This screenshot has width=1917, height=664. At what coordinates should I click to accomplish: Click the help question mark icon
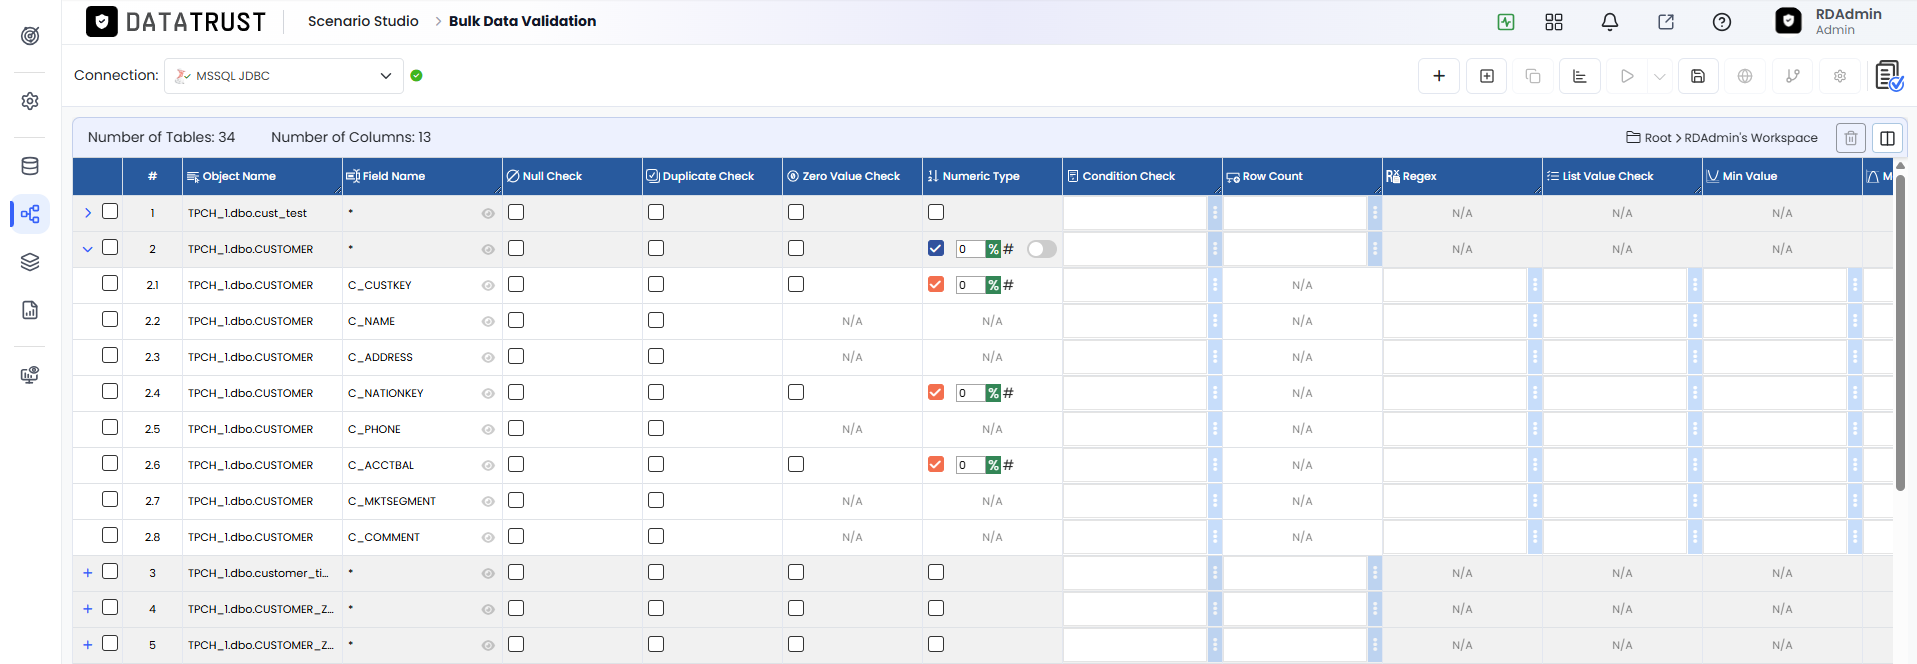pos(1722,22)
